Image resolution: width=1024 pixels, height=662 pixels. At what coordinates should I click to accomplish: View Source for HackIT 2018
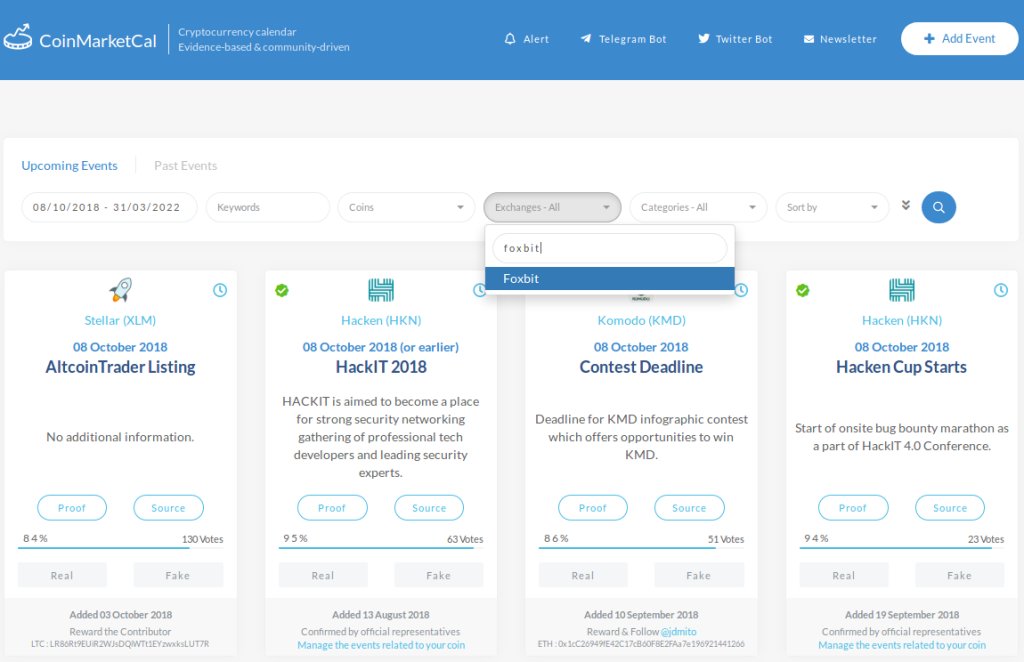pos(429,508)
